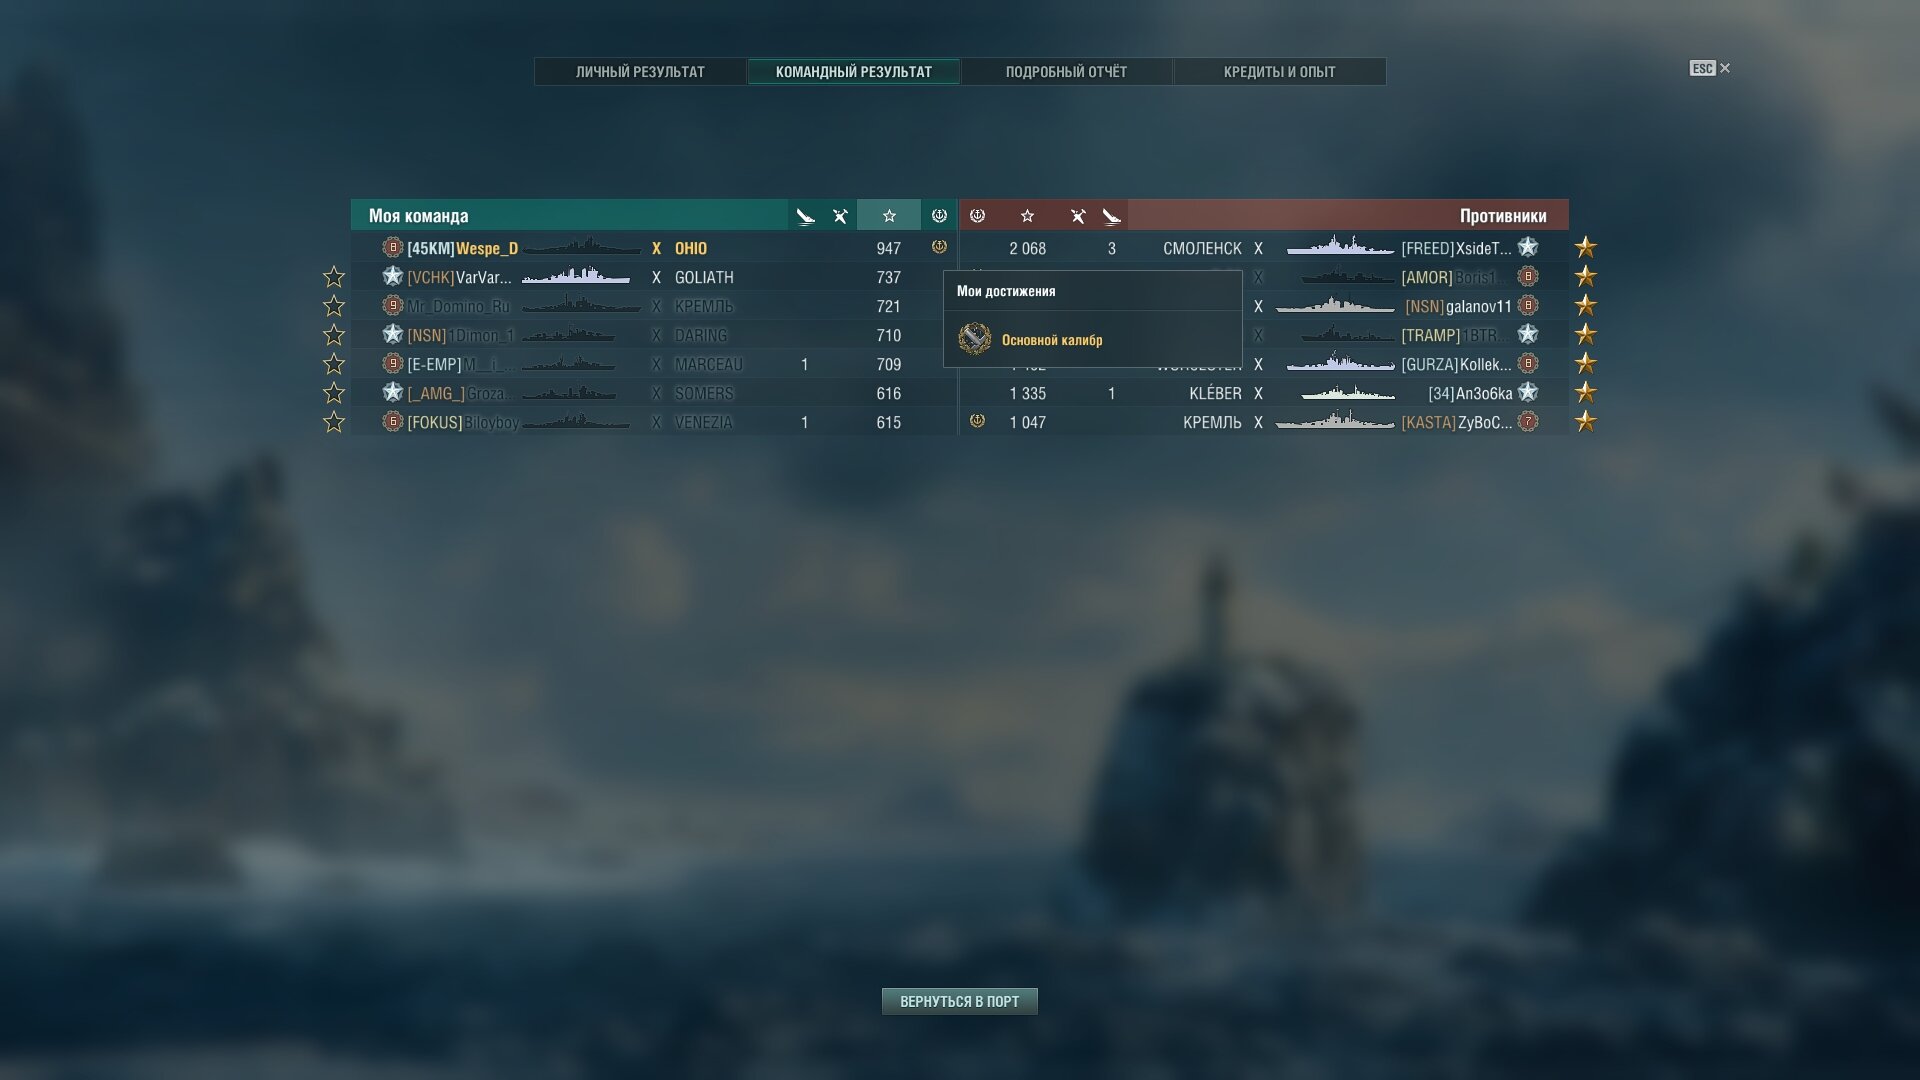
Task: Click Основной калибр achievement medal icon
Action: 974,340
